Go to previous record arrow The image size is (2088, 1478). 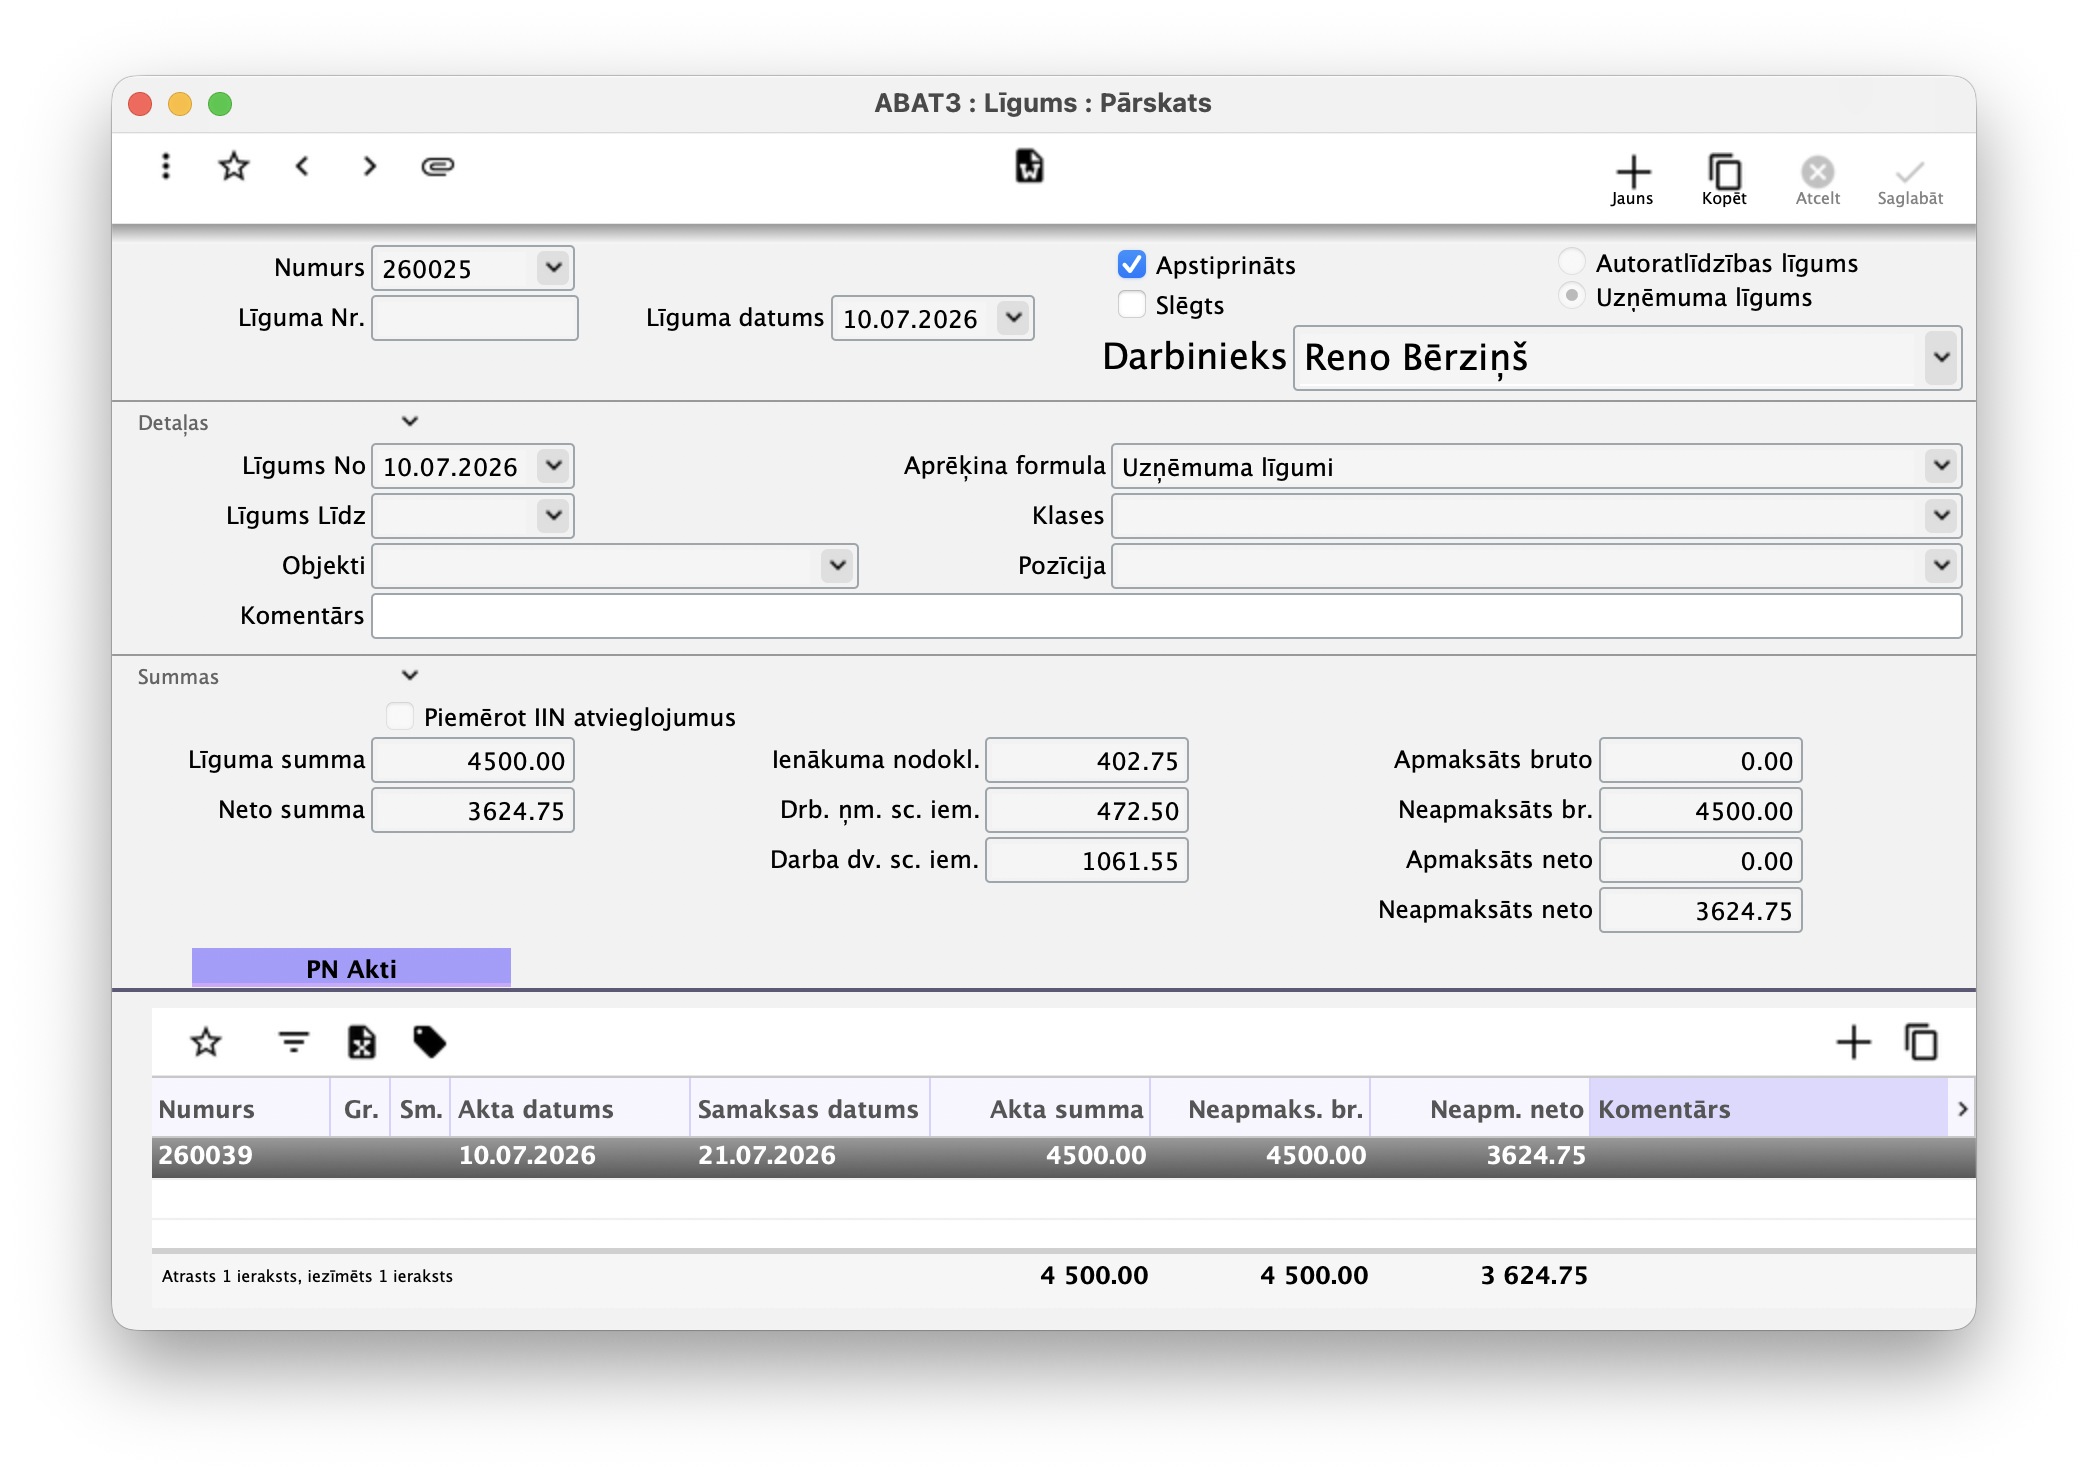pyautogui.click(x=302, y=166)
